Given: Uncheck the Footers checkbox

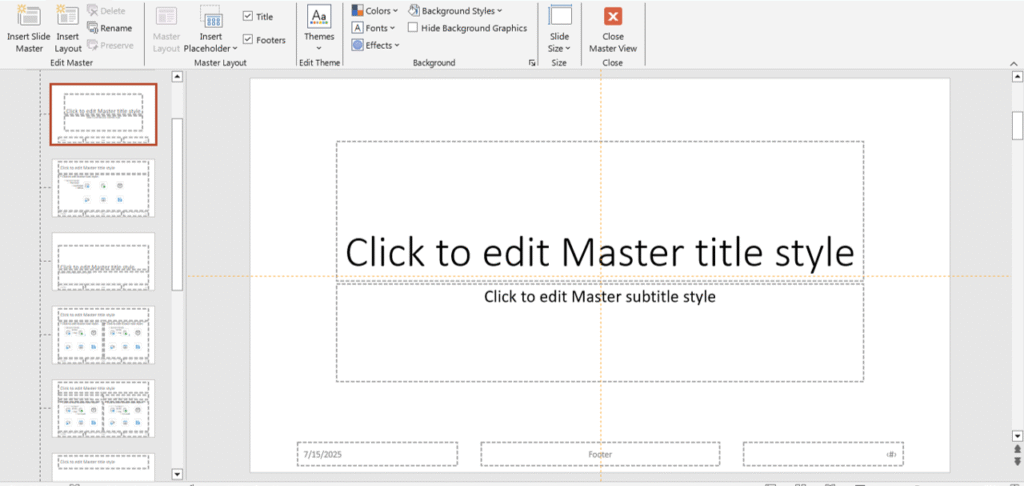Looking at the screenshot, I should 248,40.
